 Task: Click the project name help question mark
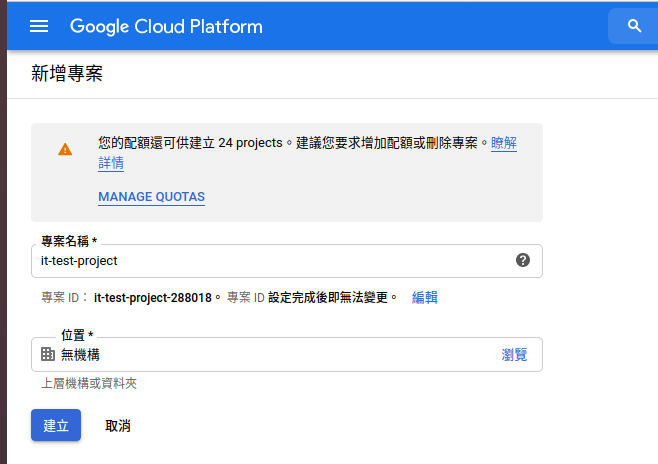click(x=522, y=260)
